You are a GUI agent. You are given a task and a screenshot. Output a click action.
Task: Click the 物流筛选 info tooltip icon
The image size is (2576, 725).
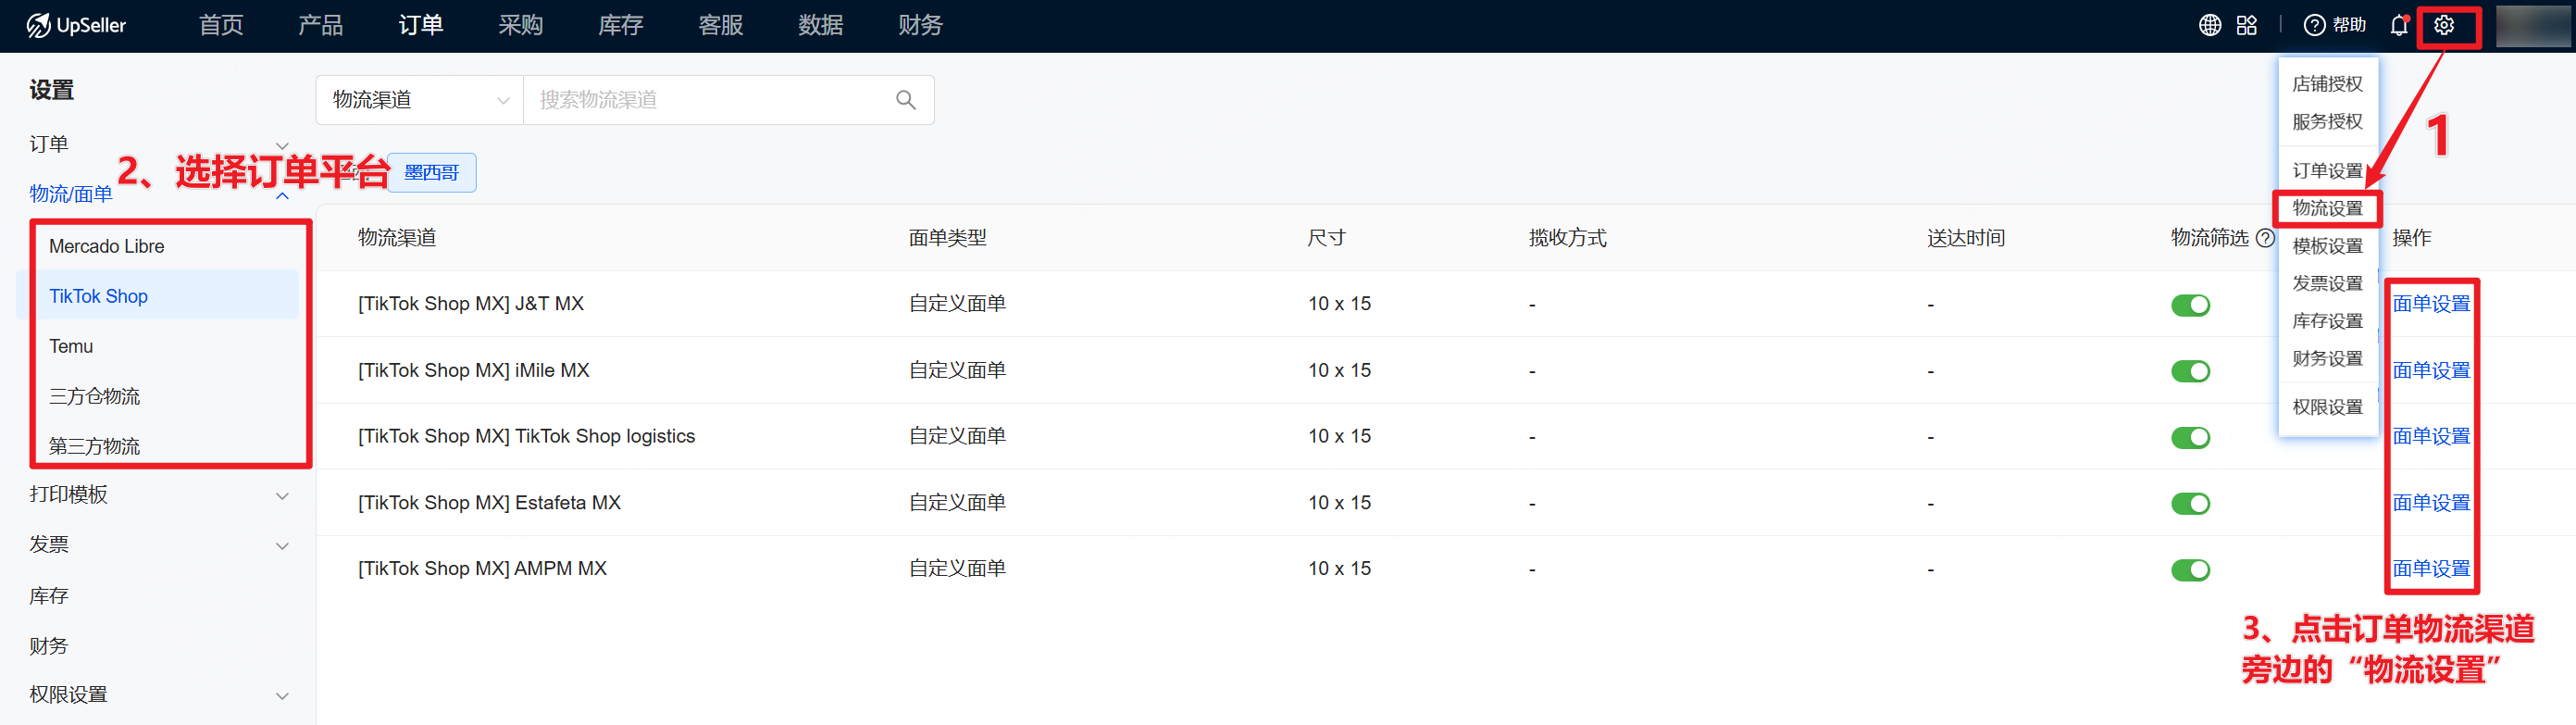(x=2265, y=238)
